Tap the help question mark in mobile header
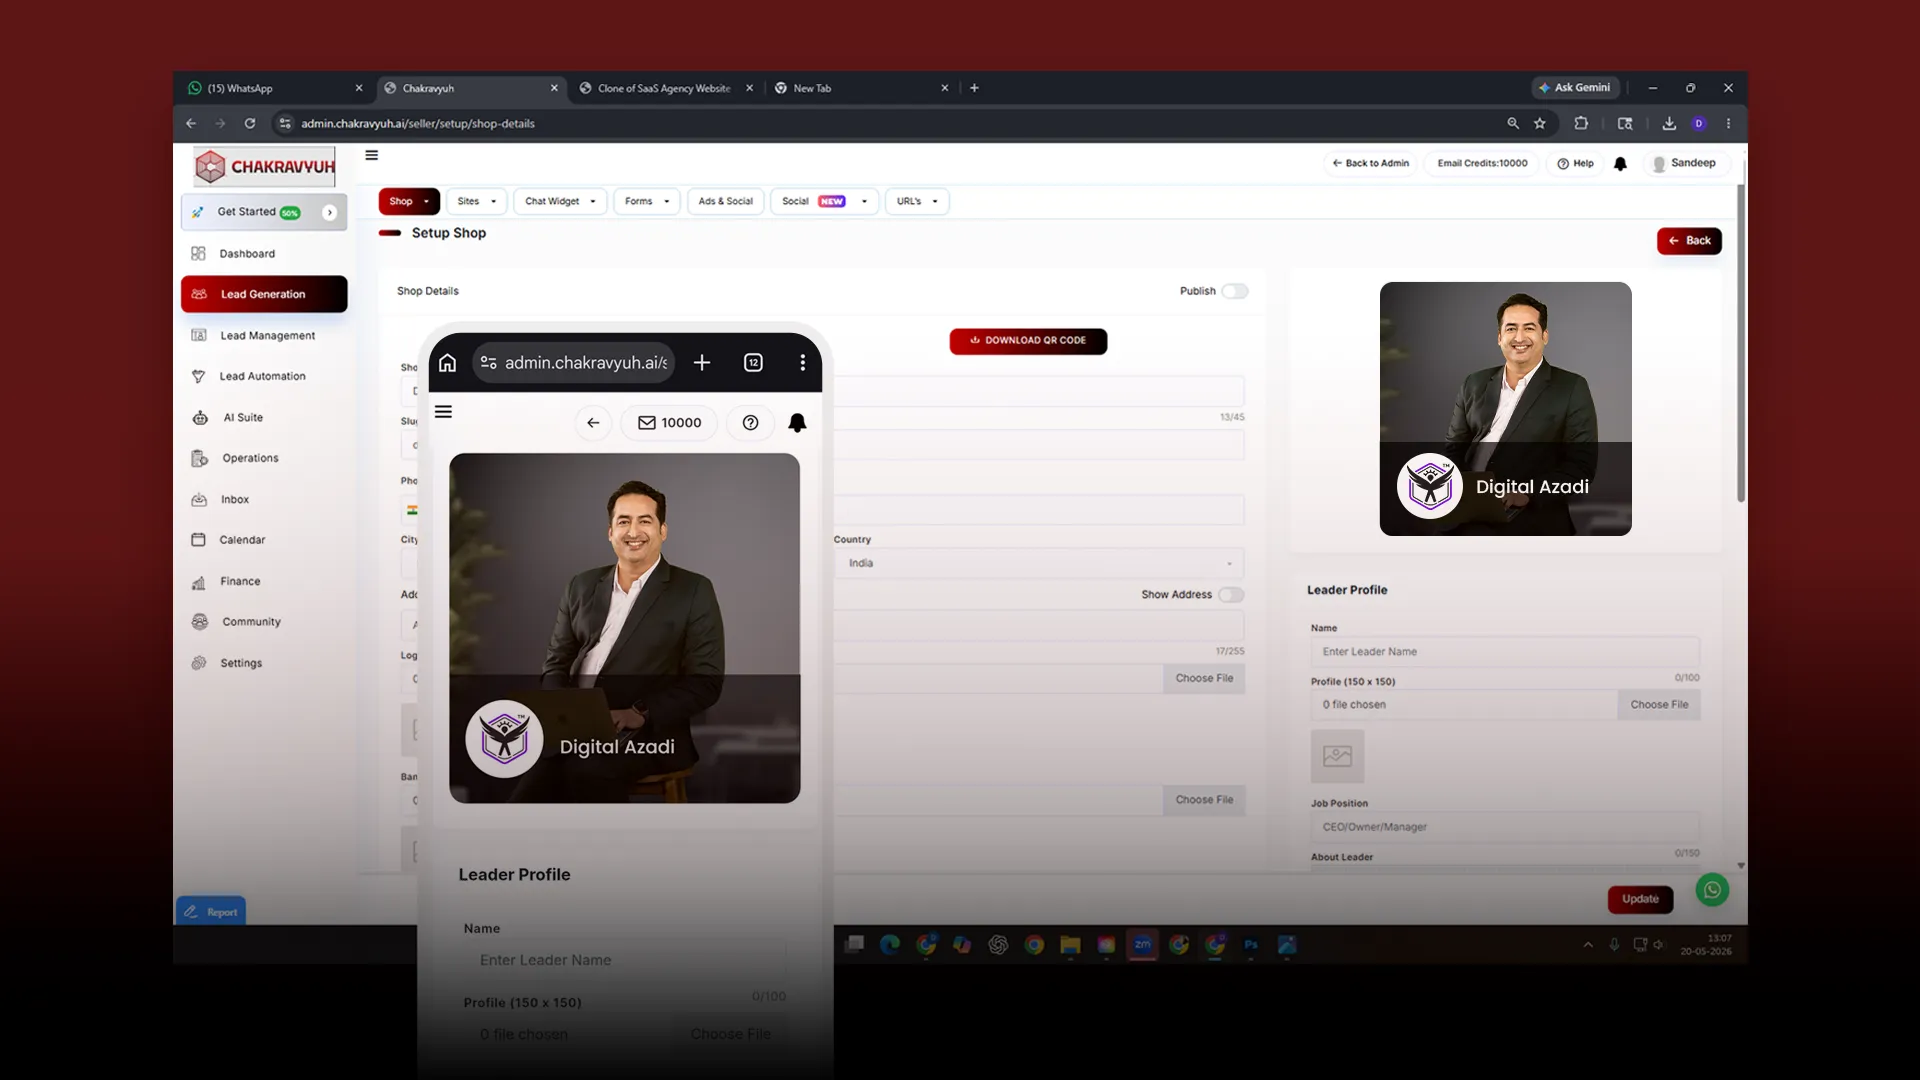Viewport: 1920px width, 1080px height. pyautogui.click(x=750, y=423)
